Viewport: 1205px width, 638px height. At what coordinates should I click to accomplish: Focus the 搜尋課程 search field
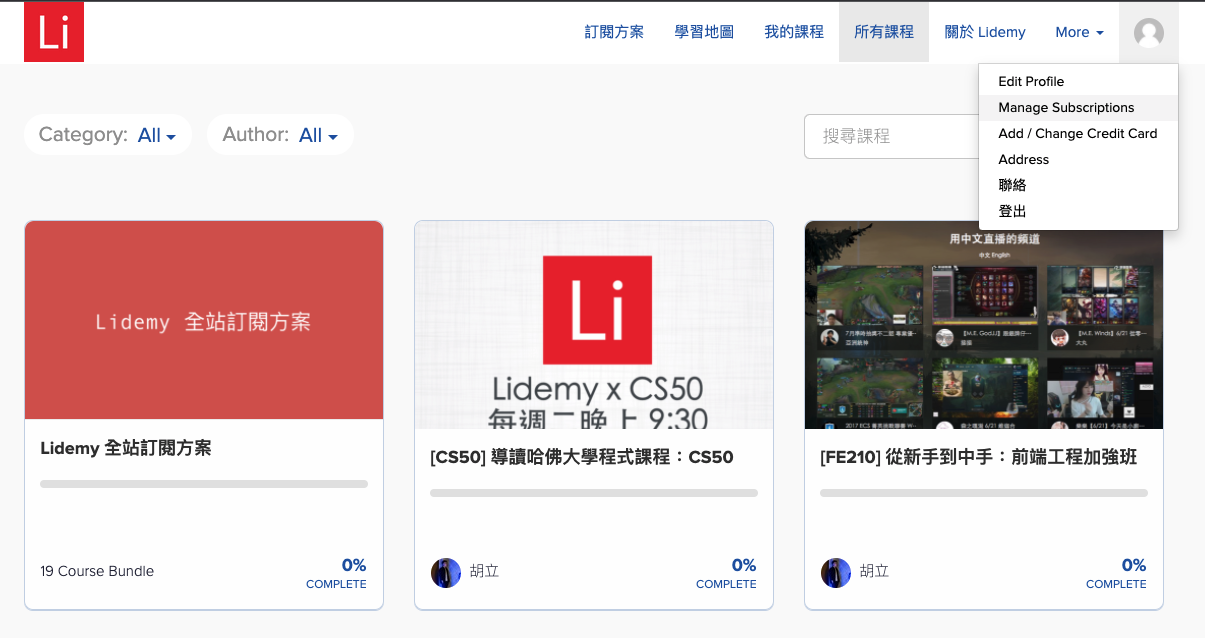892,136
